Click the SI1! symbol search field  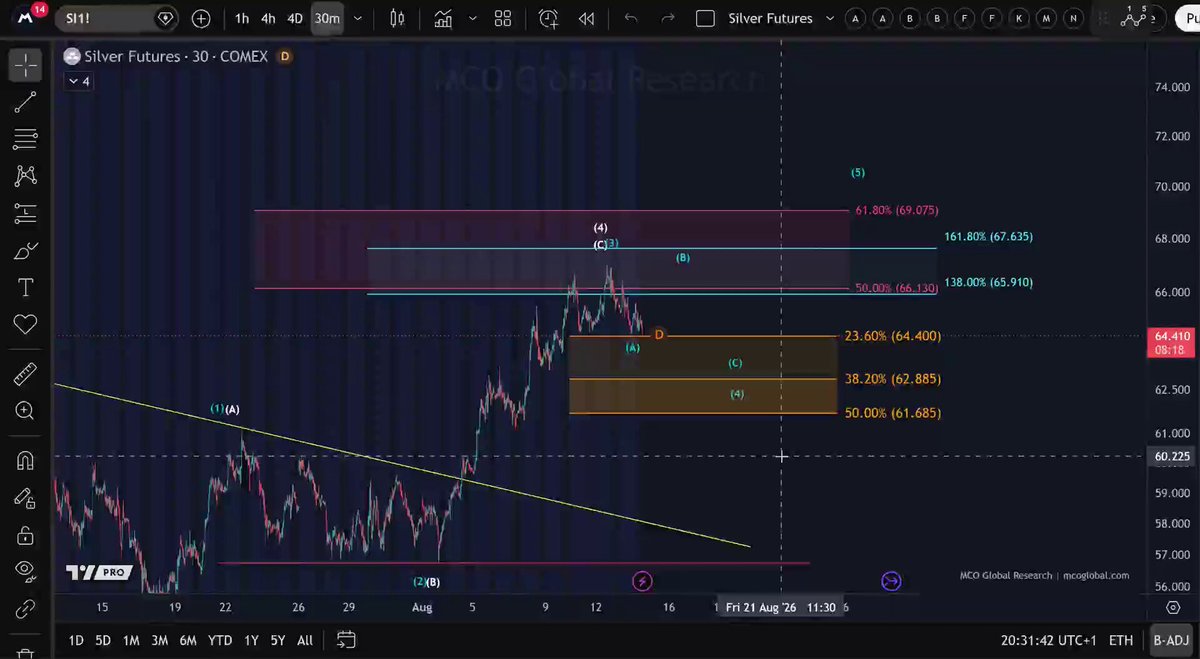tap(118, 18)
